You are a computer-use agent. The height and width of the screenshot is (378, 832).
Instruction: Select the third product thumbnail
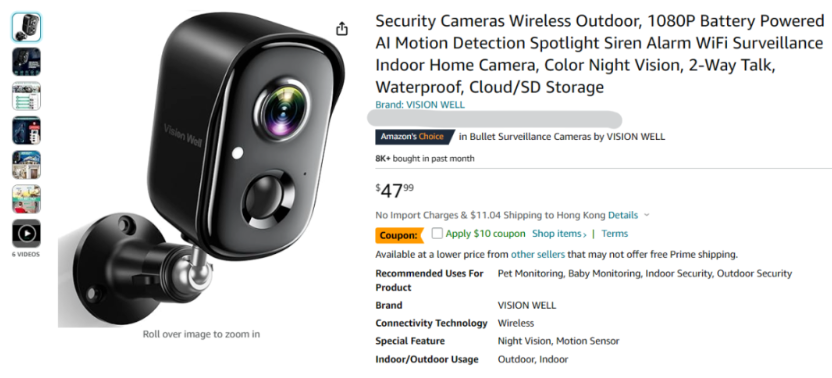click(27, 96)
